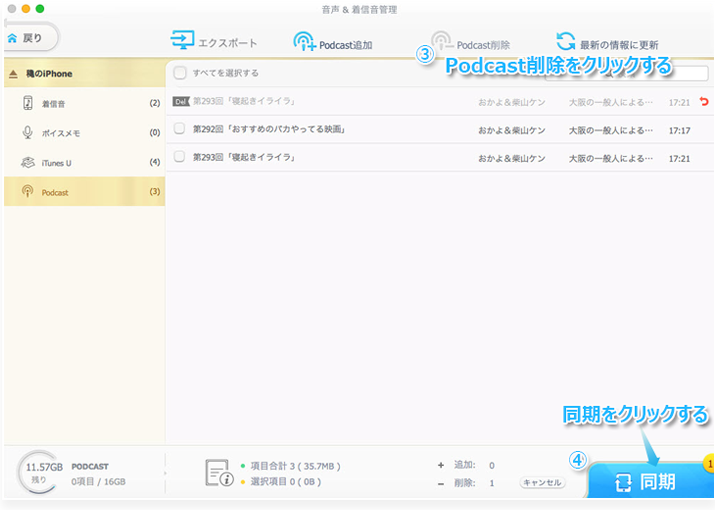
Task: Click duration 17:17 in the list
Action: click(x=679, y=130)
